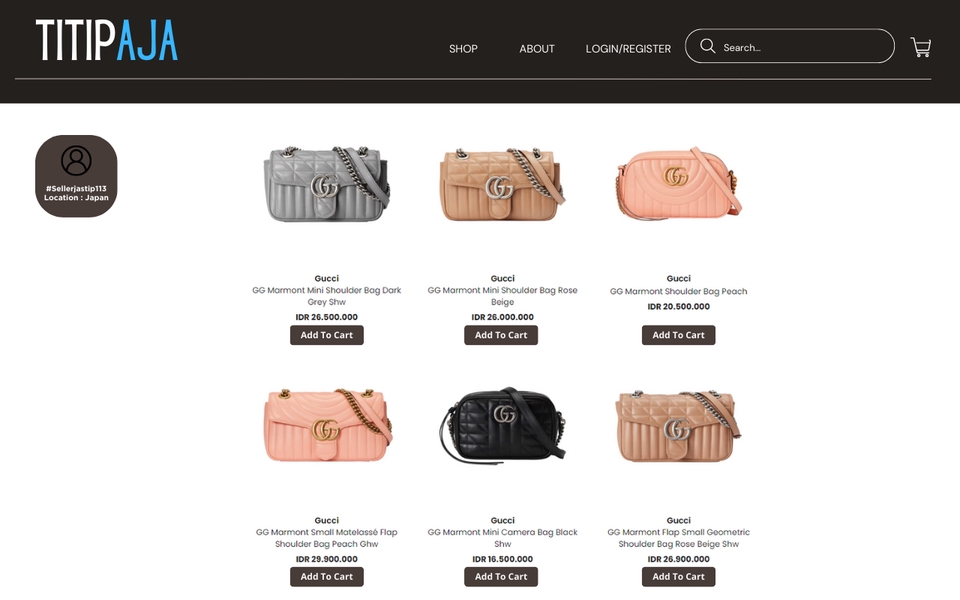Image resolution: width=960 pixels, height=600 pixels.
Task: Open the SHOP menu item
Action: point(463,49)
